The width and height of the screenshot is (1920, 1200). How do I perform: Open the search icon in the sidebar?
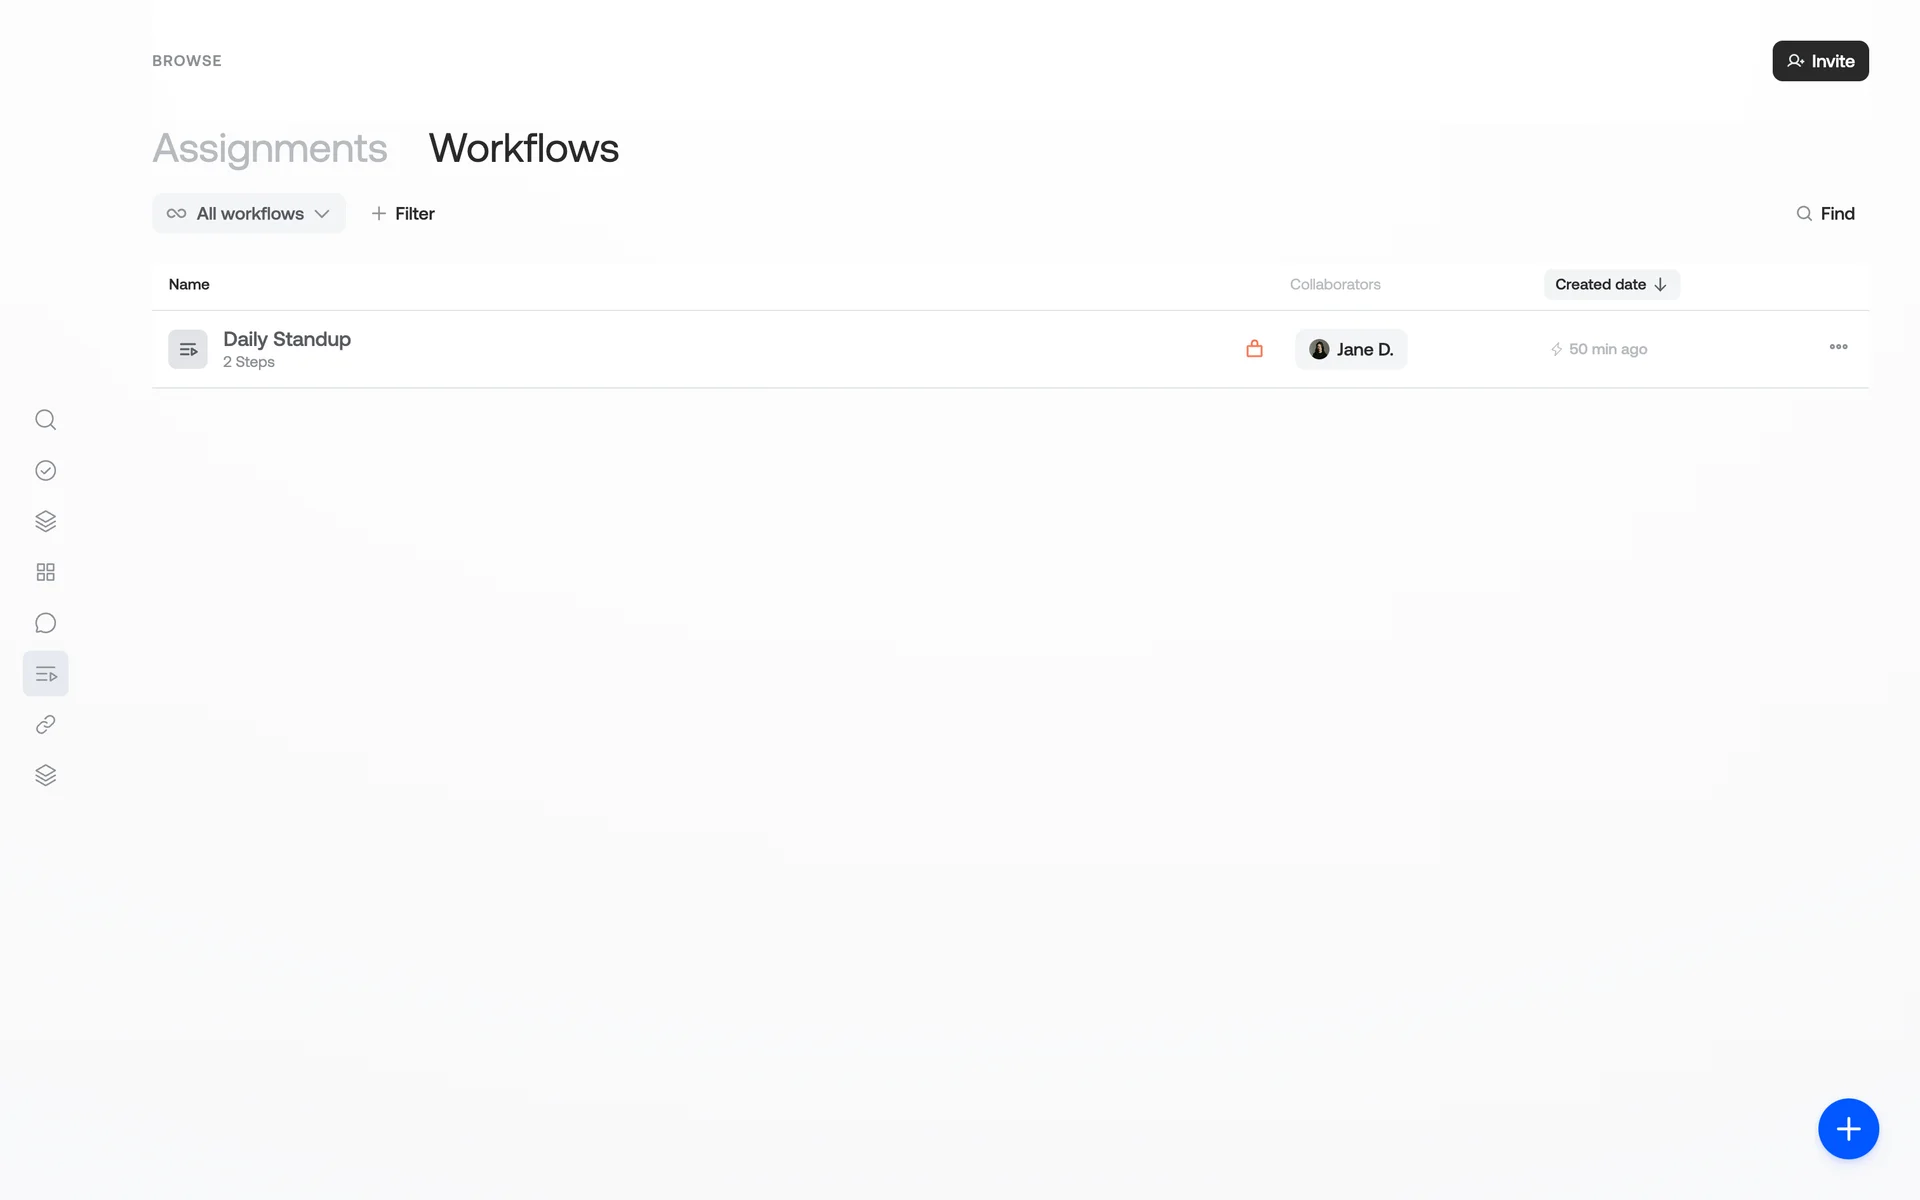tap(45, 420)
